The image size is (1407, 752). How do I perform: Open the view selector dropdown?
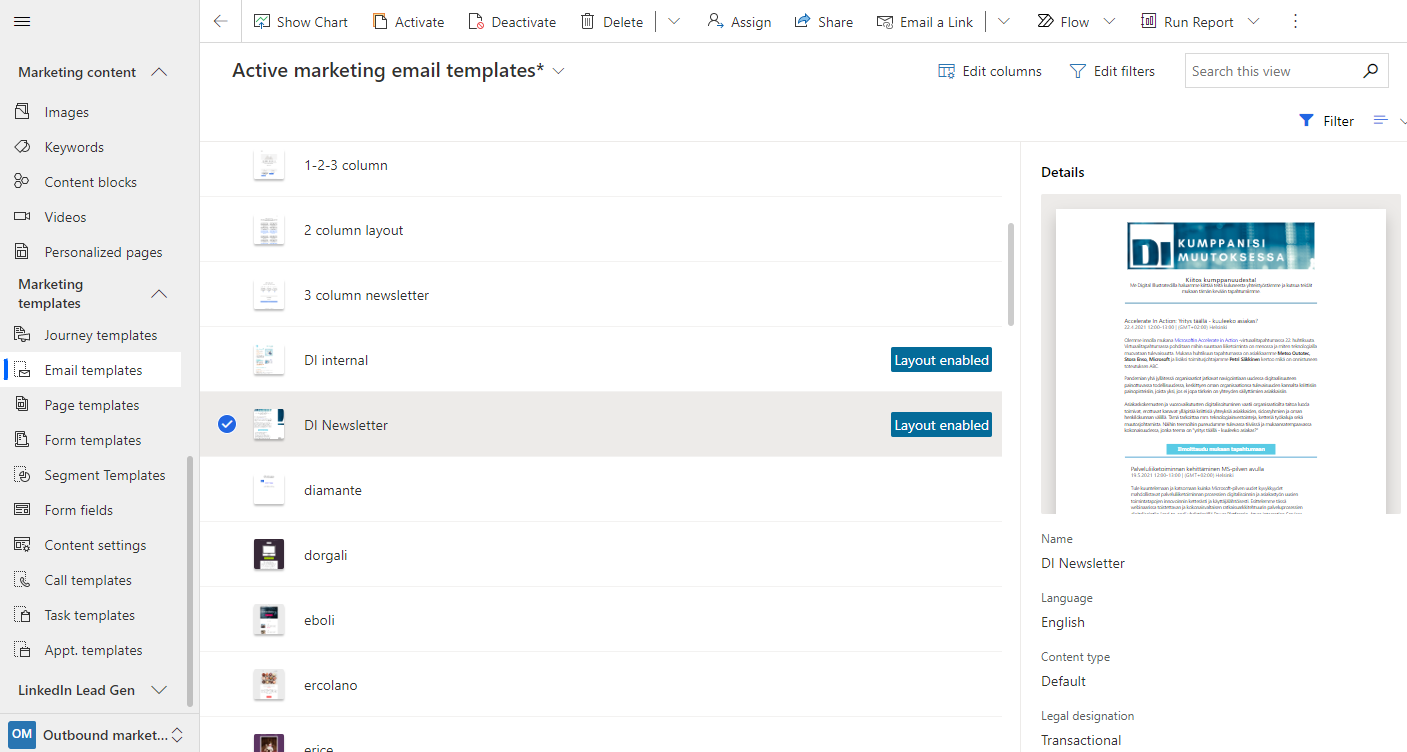(x=559, y=71)
